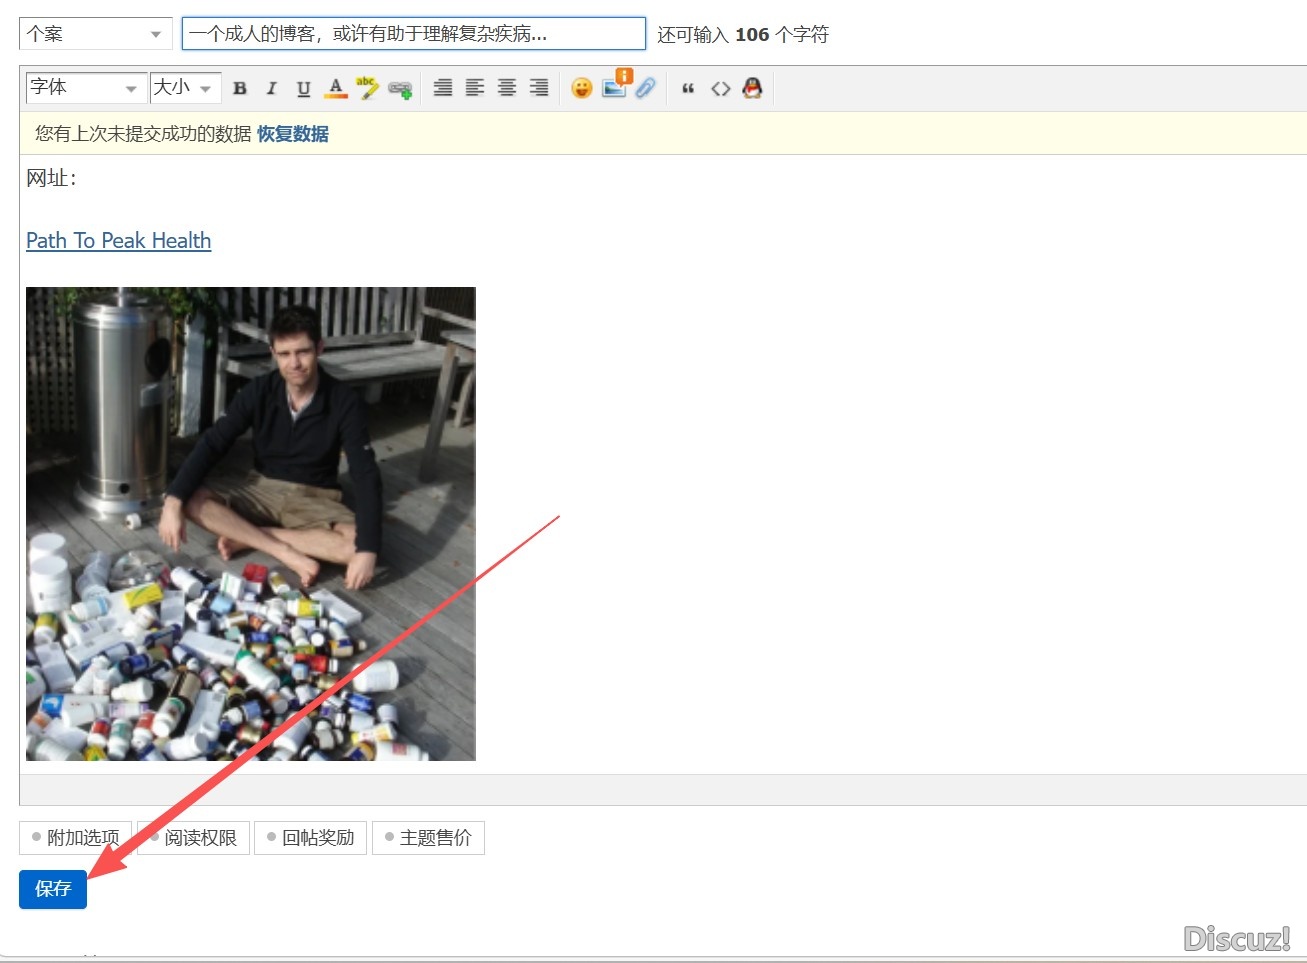This screenshot has height=963, width=1307.
Task: Toggle bold text formatting
Action: [x=240, y=88]
